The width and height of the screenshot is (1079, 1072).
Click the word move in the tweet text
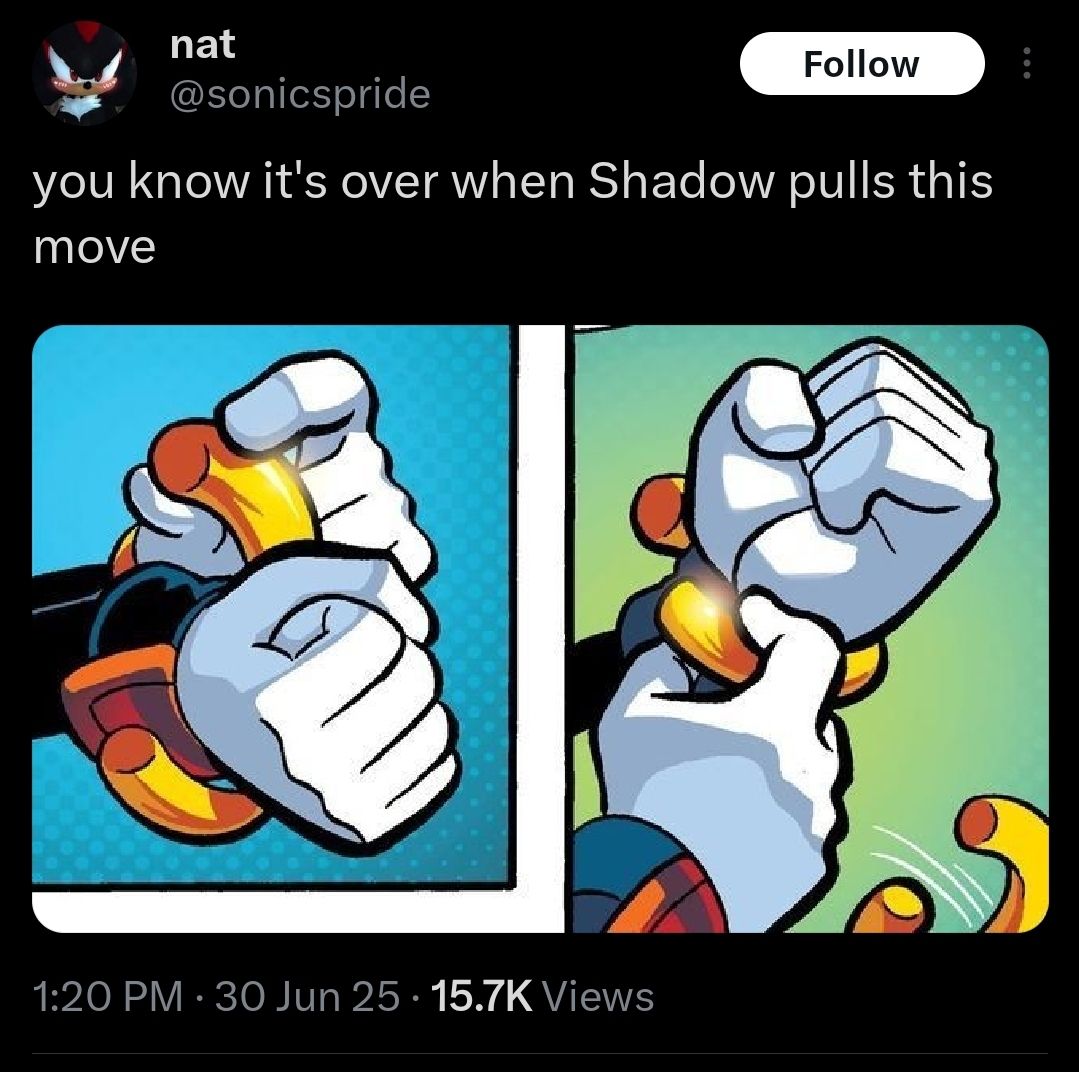click(x=94, y=248)
